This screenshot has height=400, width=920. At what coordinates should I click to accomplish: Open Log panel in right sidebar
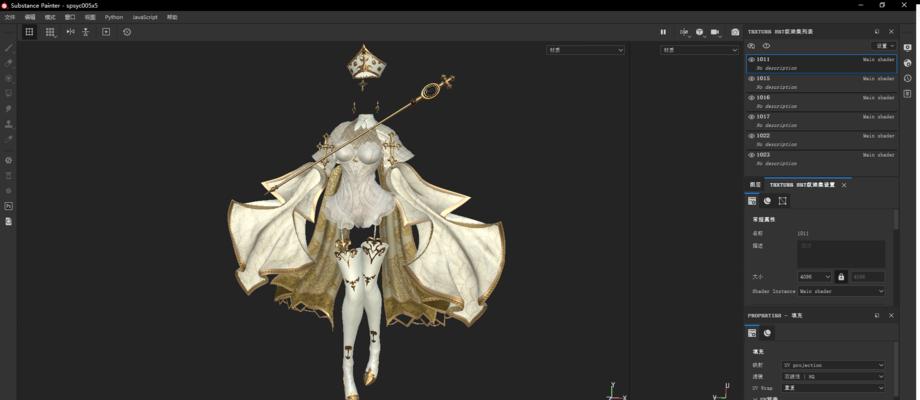click(908, 93)
